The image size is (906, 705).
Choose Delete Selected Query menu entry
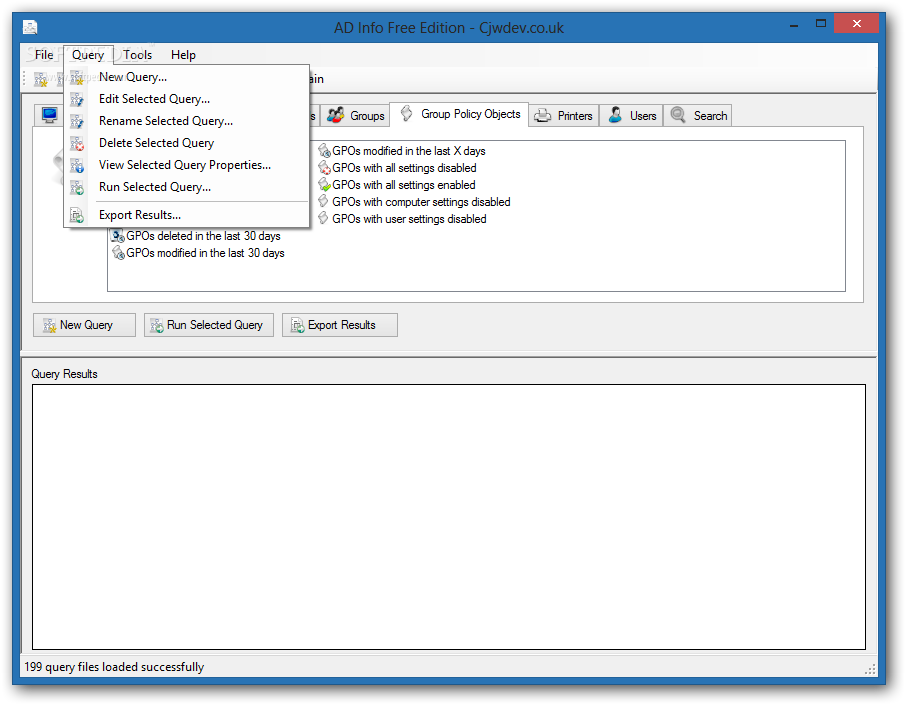pyautogui.click(x=187, y=143)
